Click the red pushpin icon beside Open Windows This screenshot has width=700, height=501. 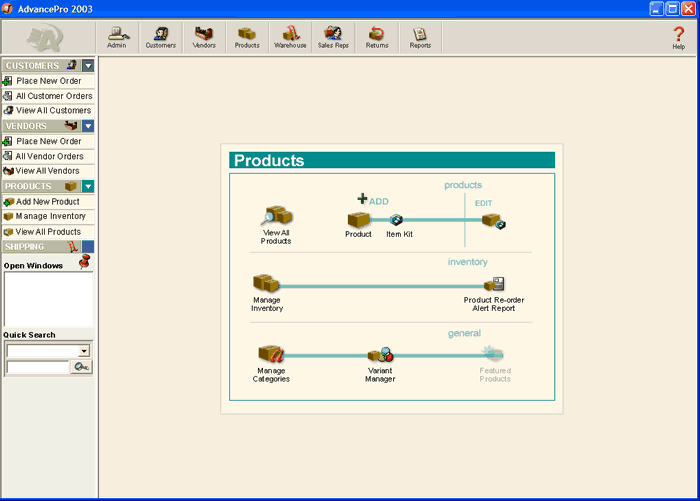coord(84,262)
